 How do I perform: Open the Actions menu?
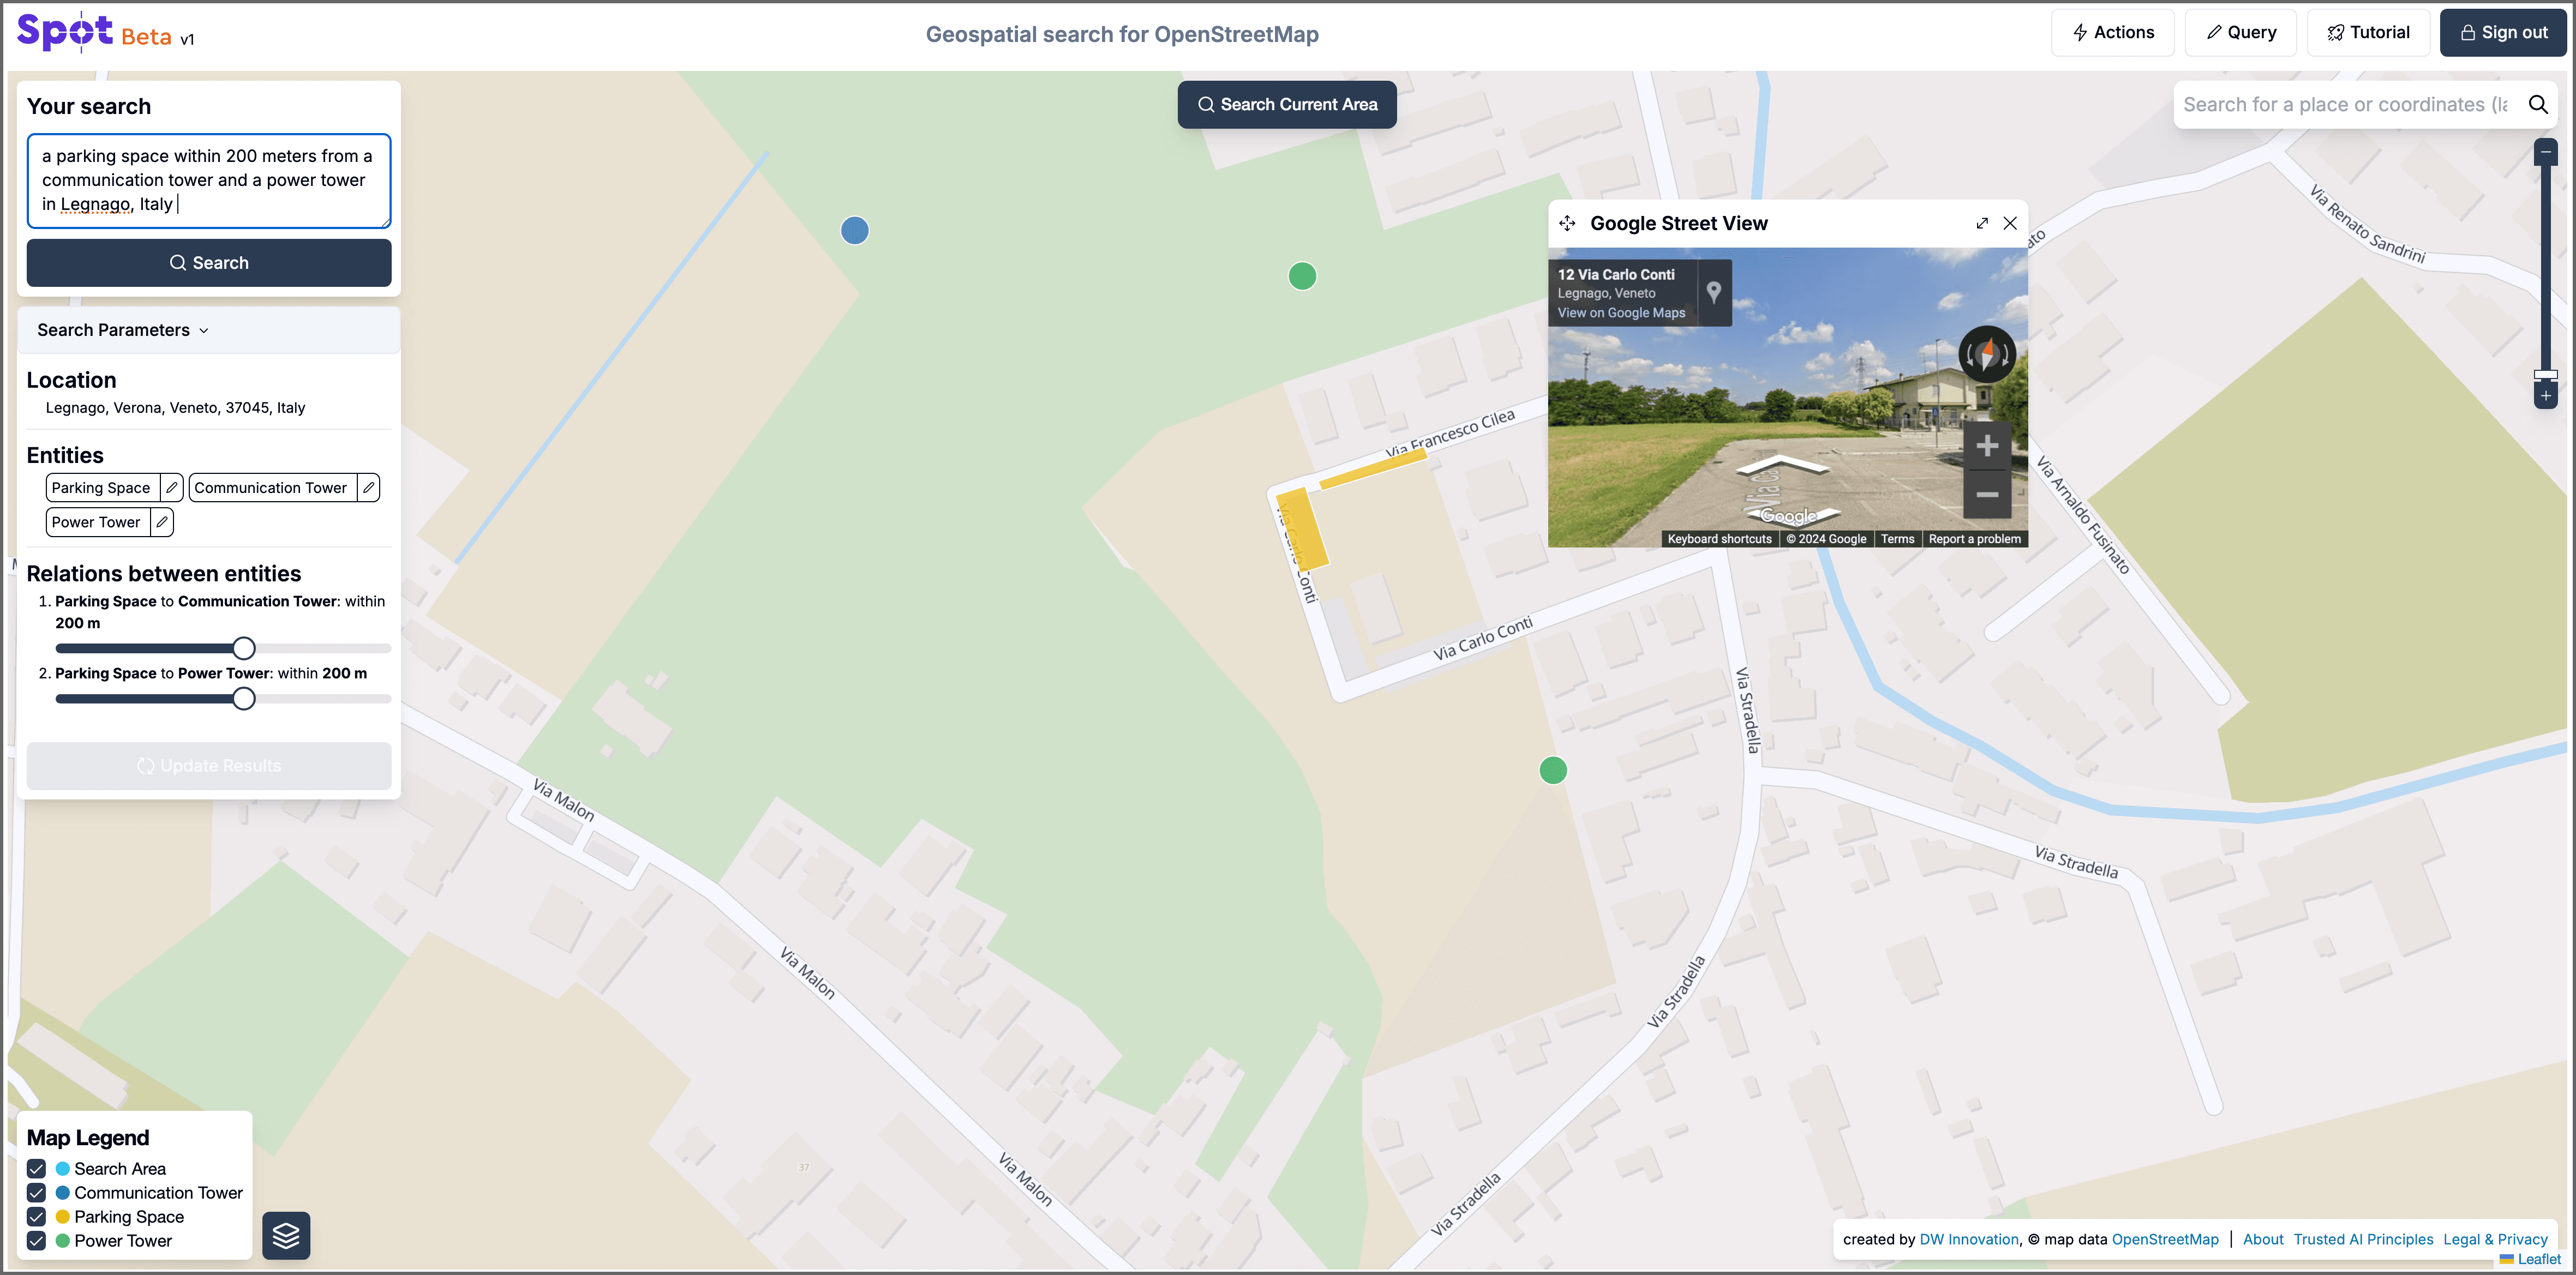2112,32
